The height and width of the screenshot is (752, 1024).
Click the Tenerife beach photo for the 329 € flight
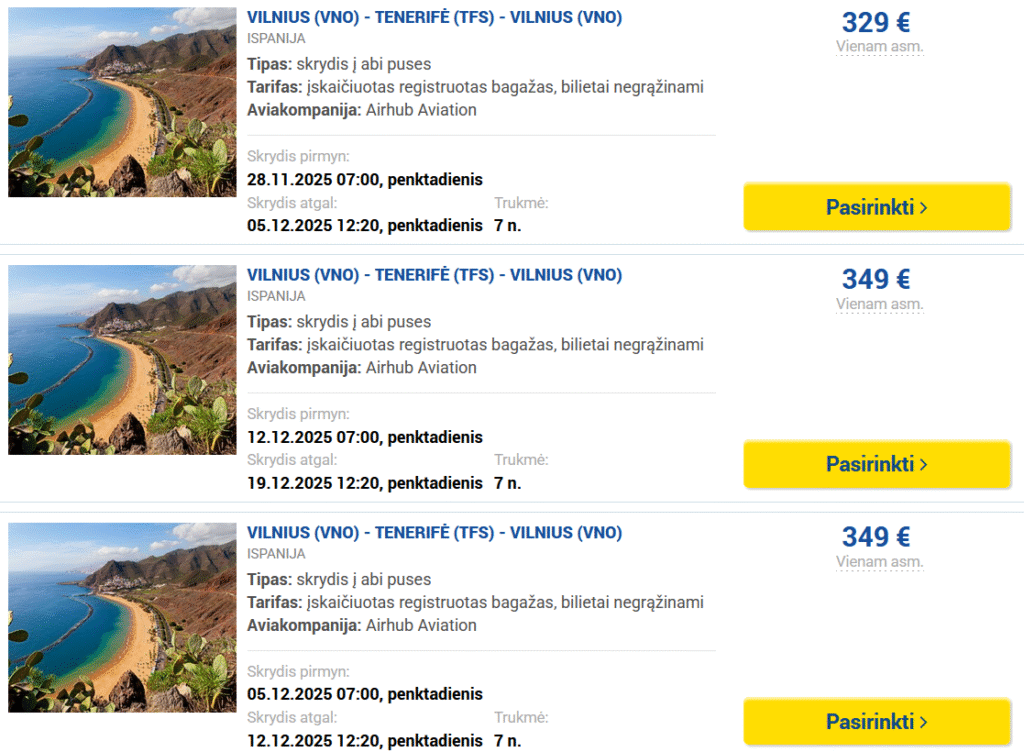pos(122,102)
